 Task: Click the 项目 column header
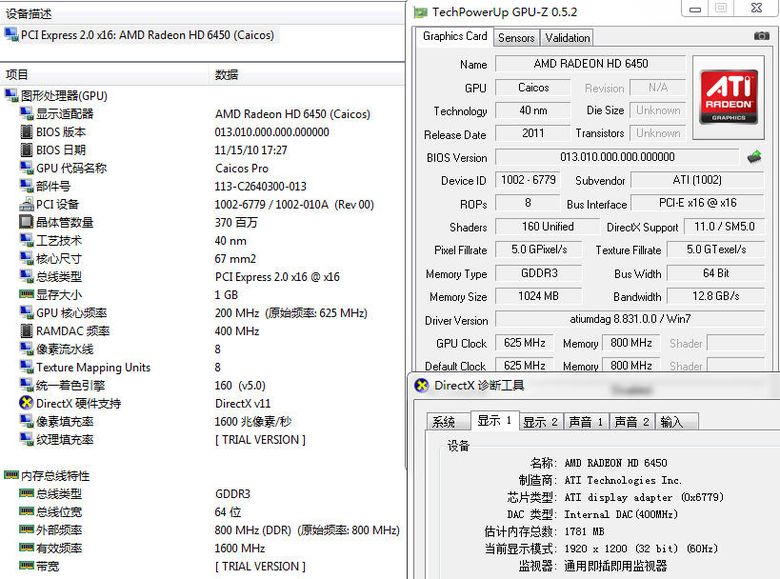tap(104, 75)
